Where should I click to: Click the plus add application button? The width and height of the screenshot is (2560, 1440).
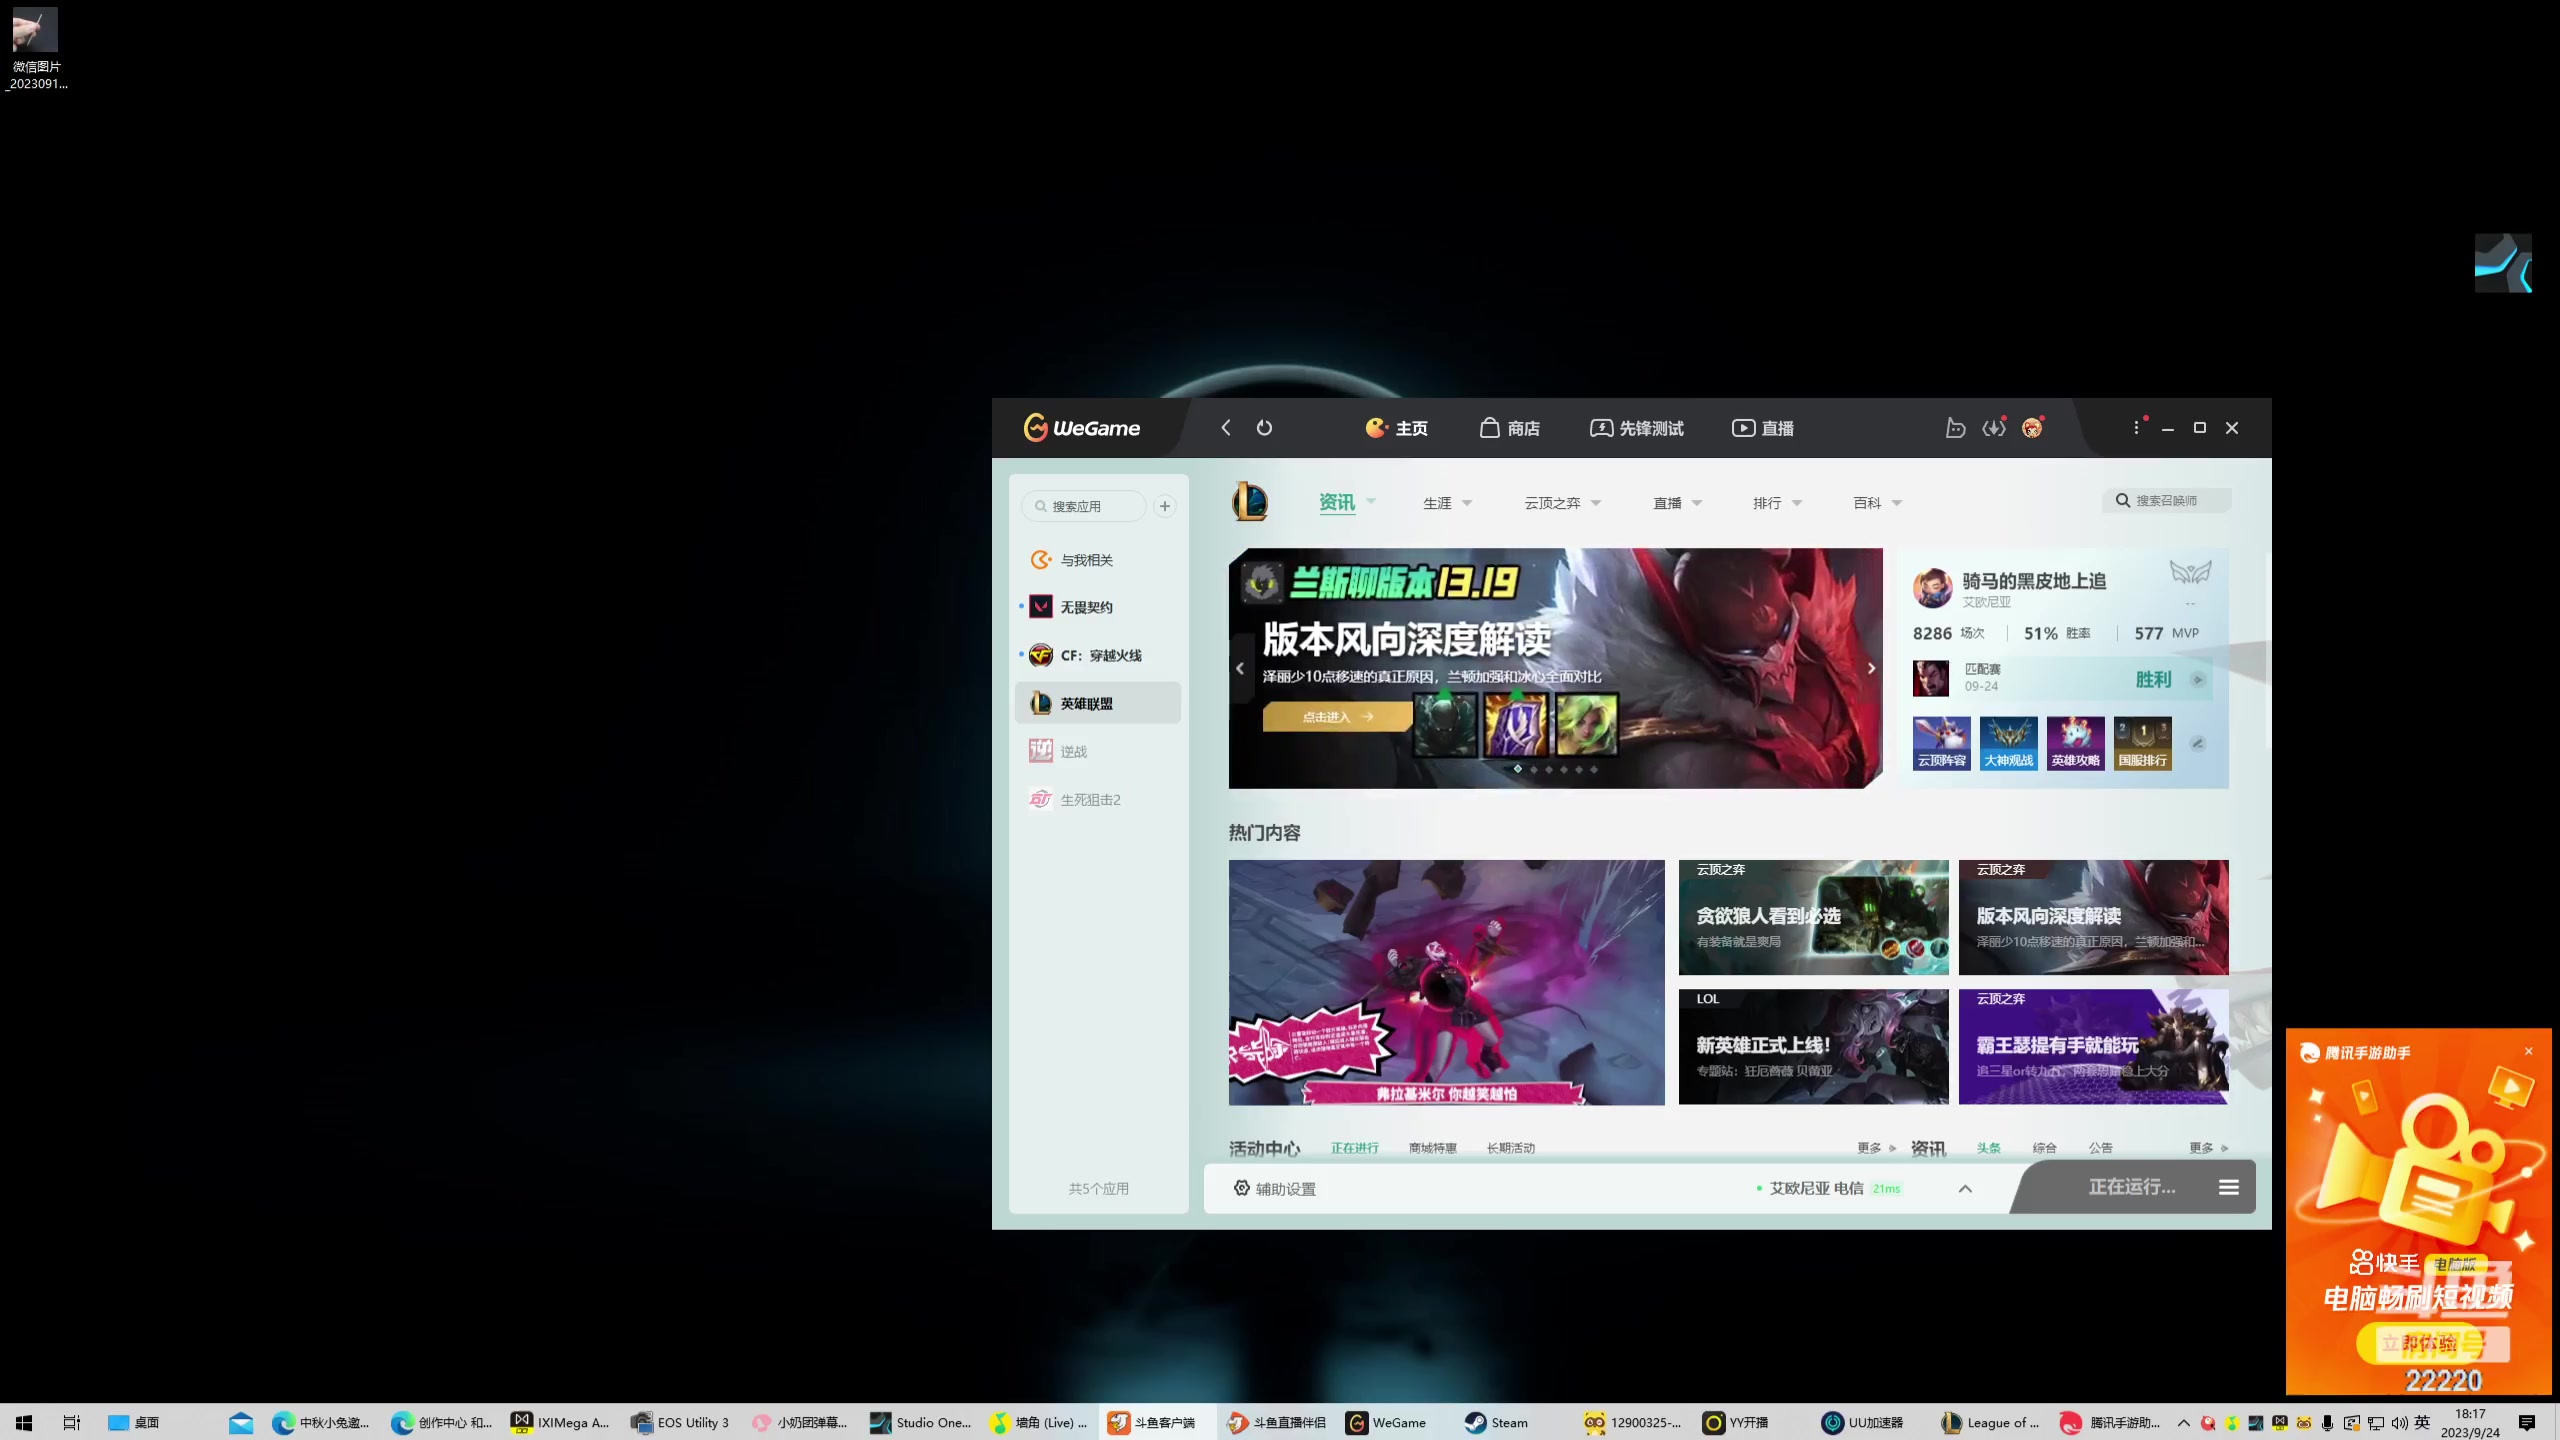coord(1165,506)
